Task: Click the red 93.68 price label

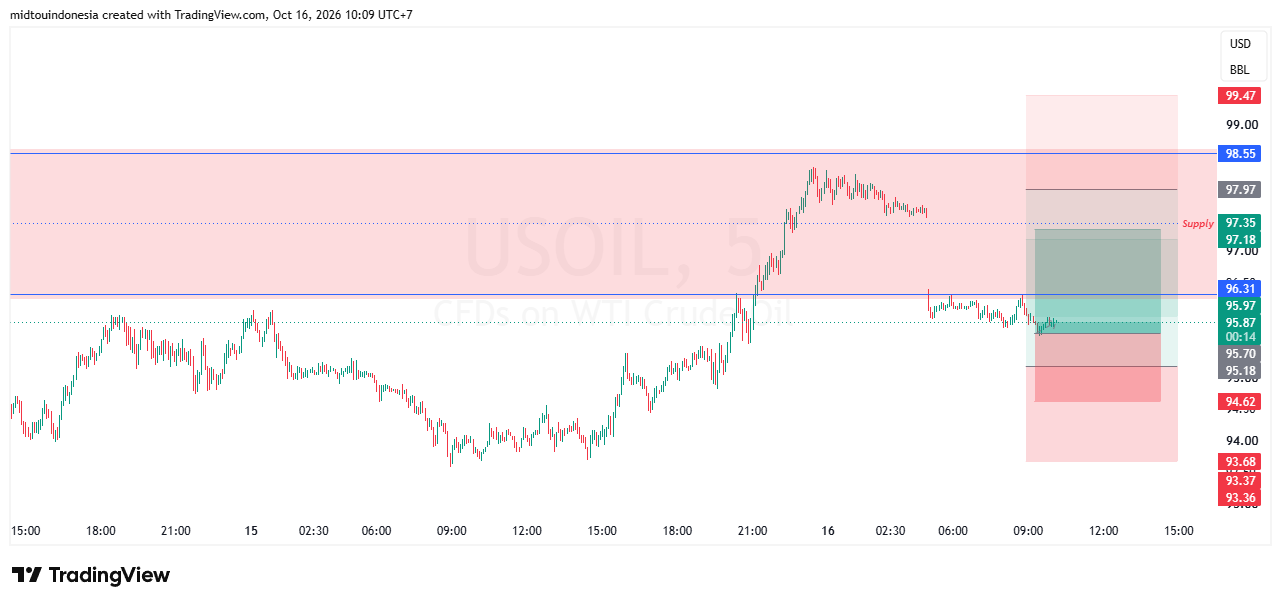Action: pos(1239,461)
